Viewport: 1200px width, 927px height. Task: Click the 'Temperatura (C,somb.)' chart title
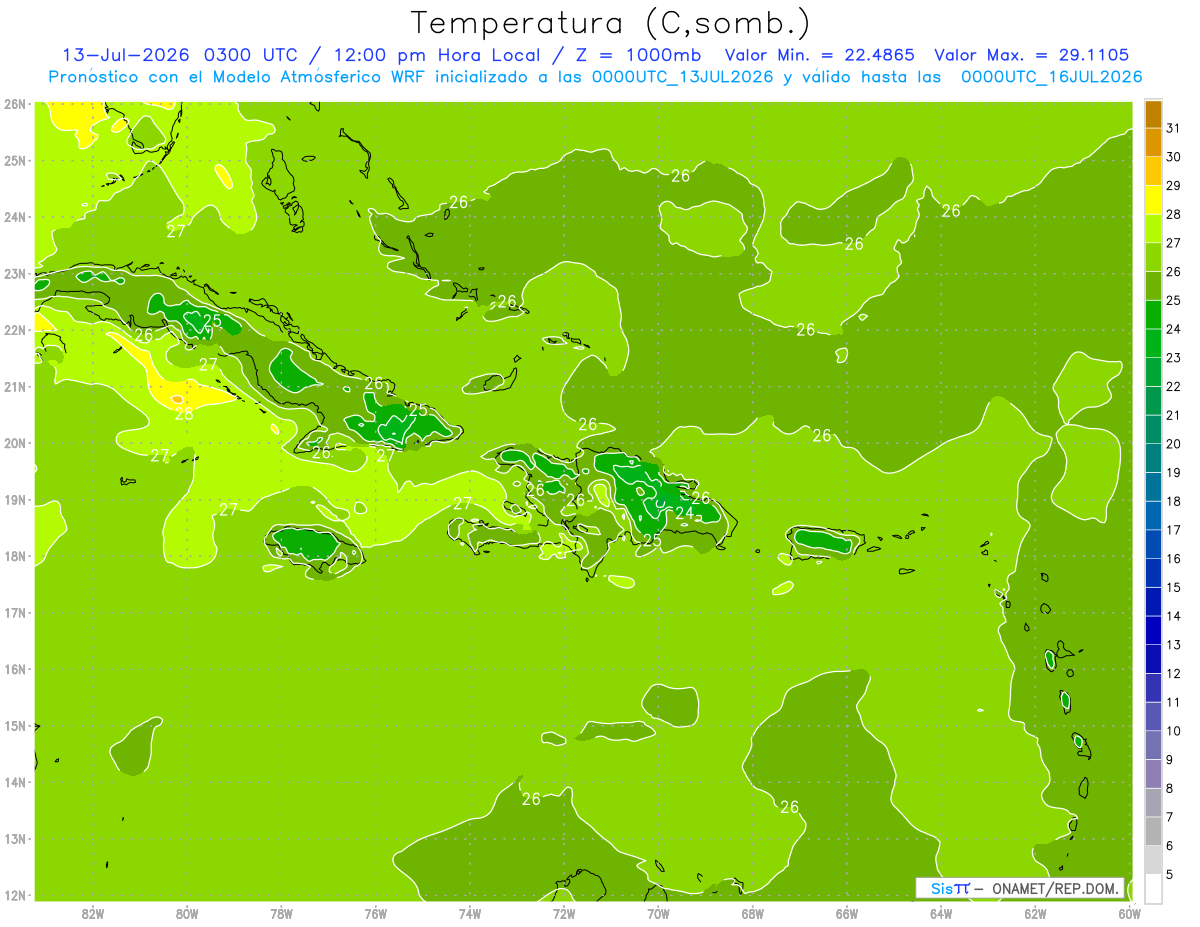click(x=611, y=23)
